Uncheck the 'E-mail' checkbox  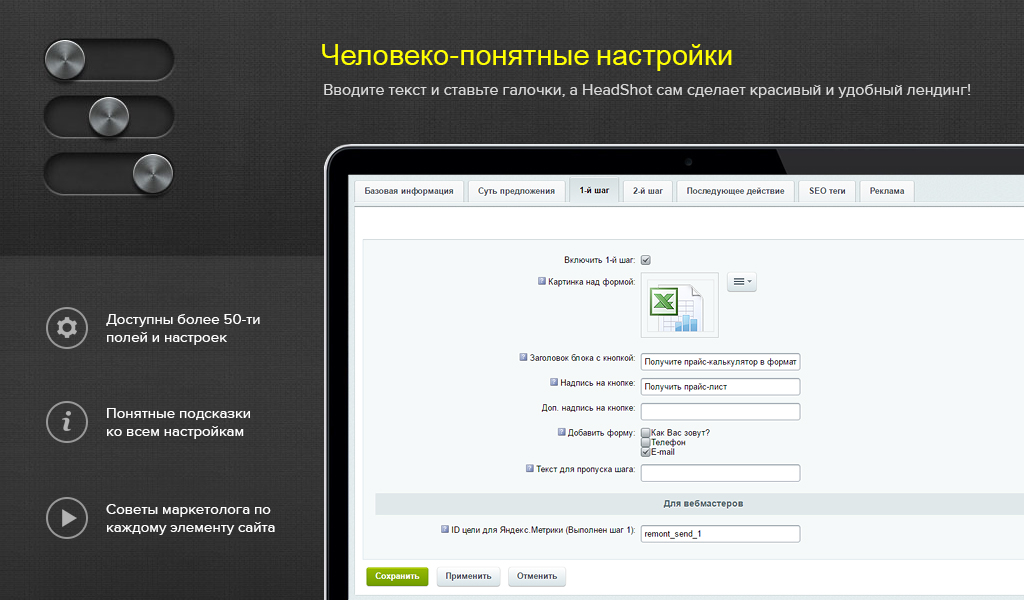coord(646,452)
